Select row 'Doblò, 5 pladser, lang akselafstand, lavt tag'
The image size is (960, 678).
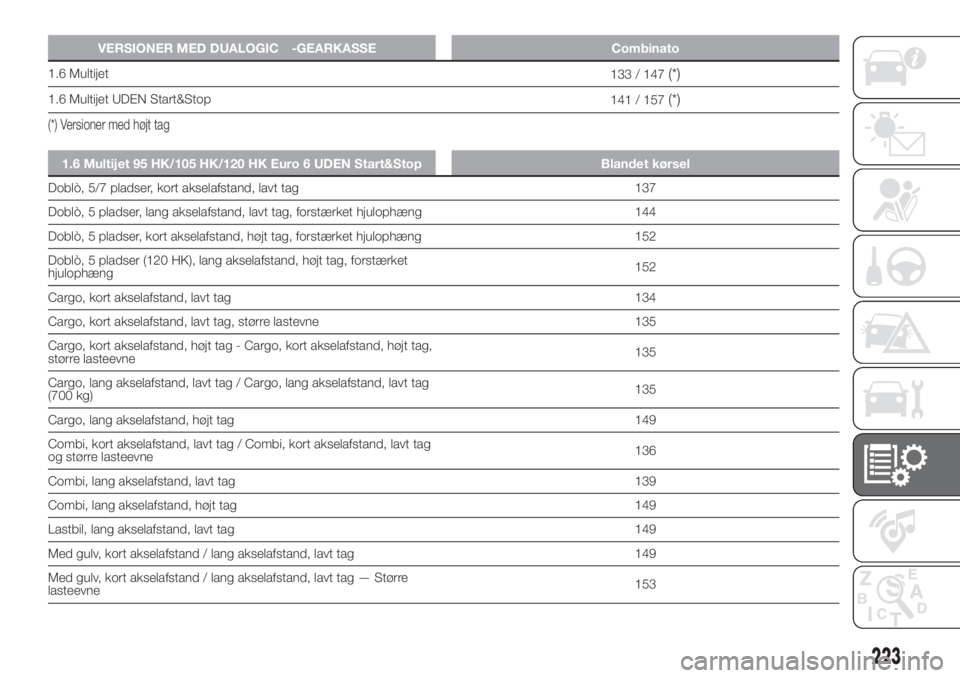443,212
